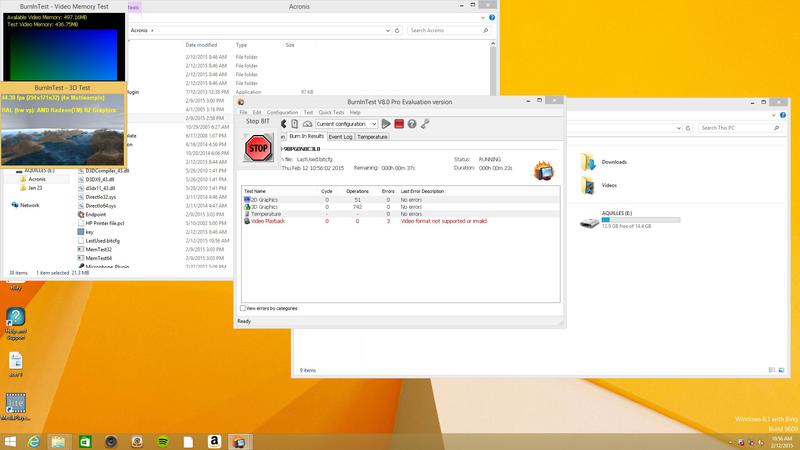800x450 pixels.
Task: Select DirectIo32.sys file
Action: [101, 197]
